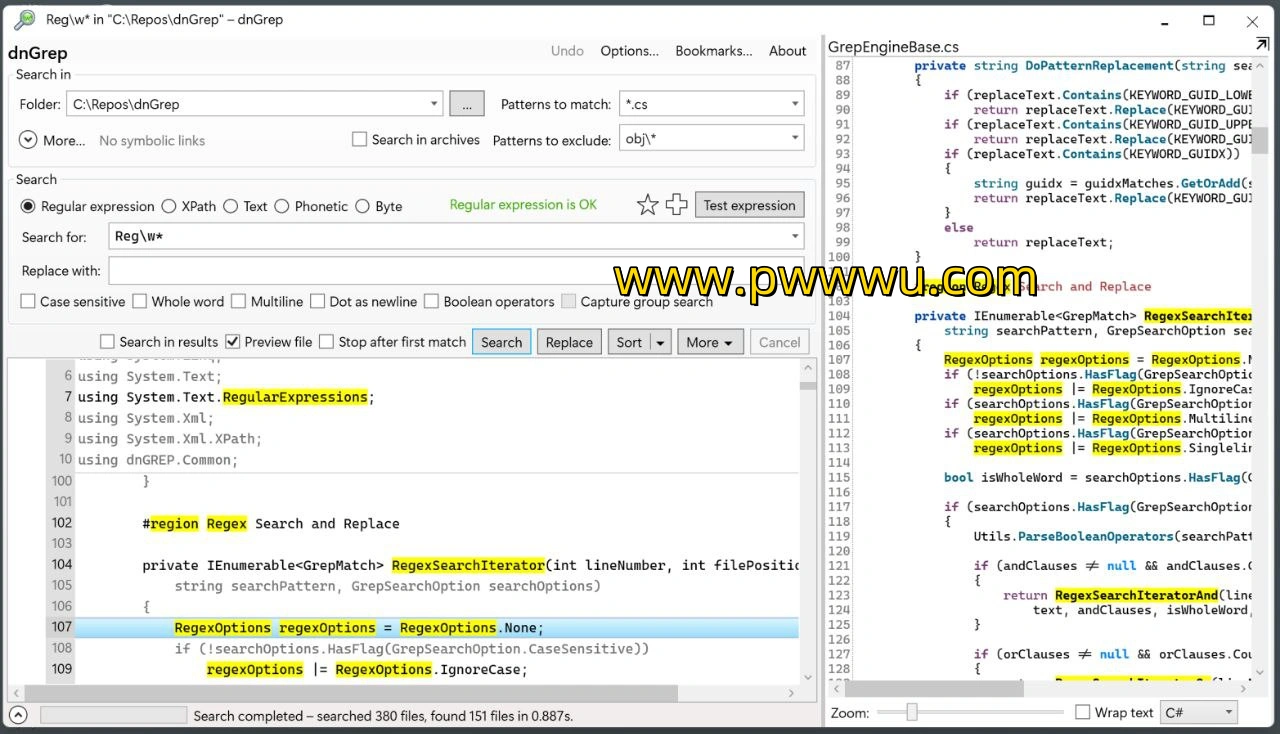Click the search progress bar
The image size is (1280, 734).
pos(113,716)
